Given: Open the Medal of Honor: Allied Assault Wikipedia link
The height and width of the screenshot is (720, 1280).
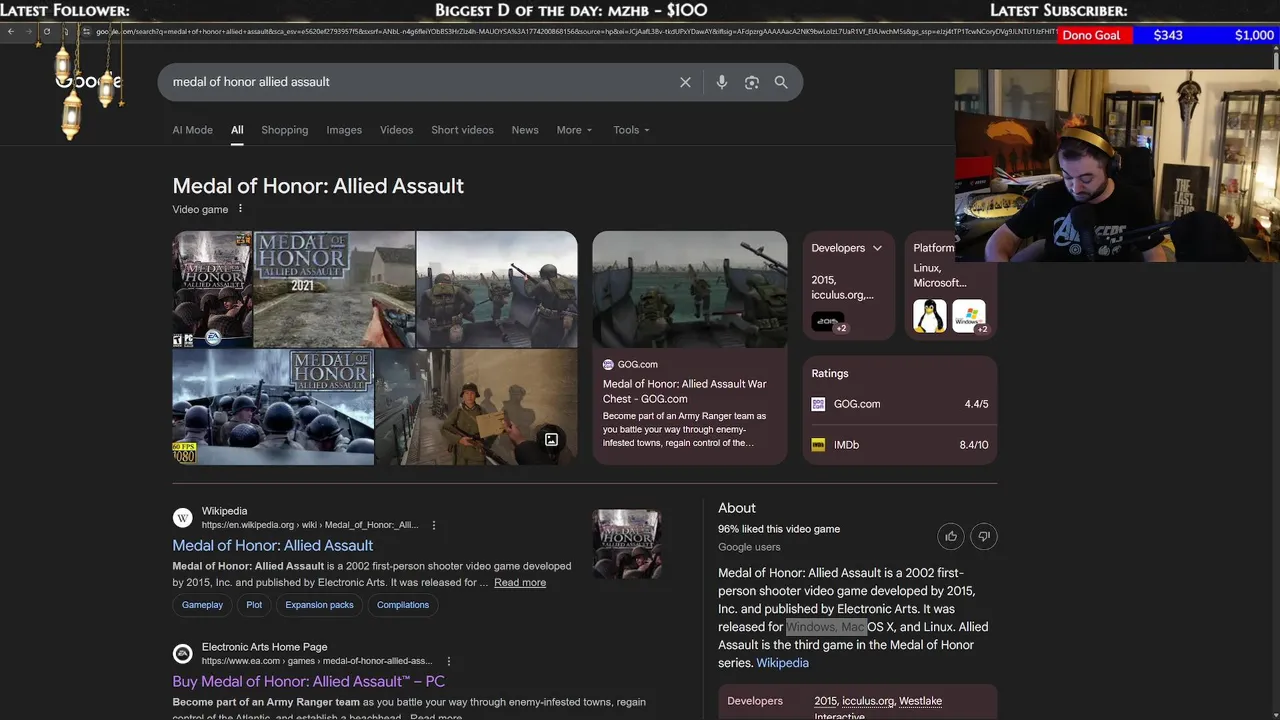Looking at the screenshot, I should tap(272, 545).
